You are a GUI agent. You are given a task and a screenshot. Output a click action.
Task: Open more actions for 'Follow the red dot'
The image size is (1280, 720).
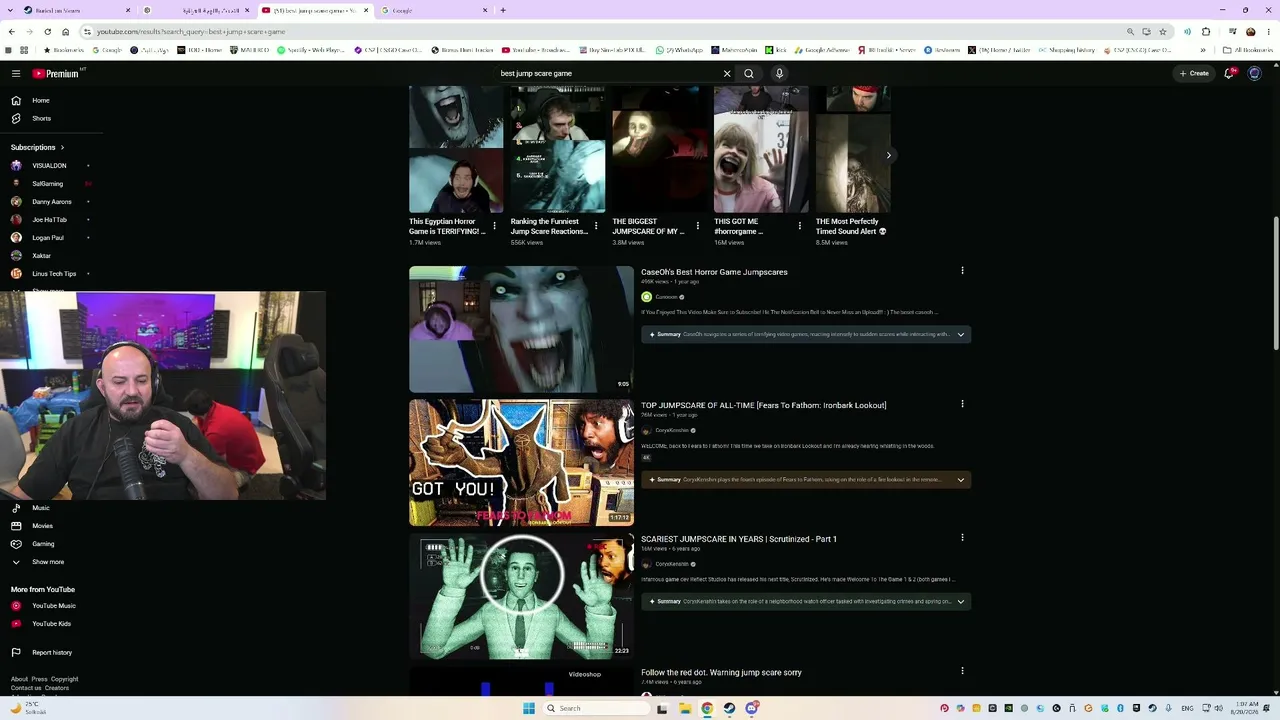point(962,671)
